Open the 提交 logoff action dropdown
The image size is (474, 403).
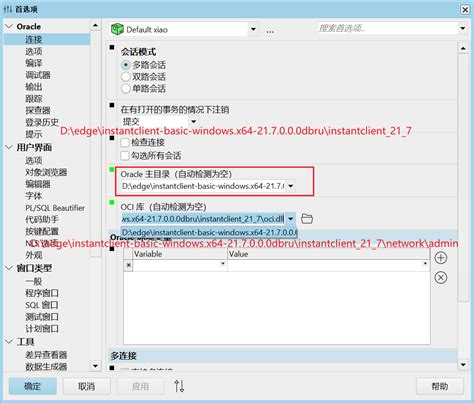tap(193, 121)
